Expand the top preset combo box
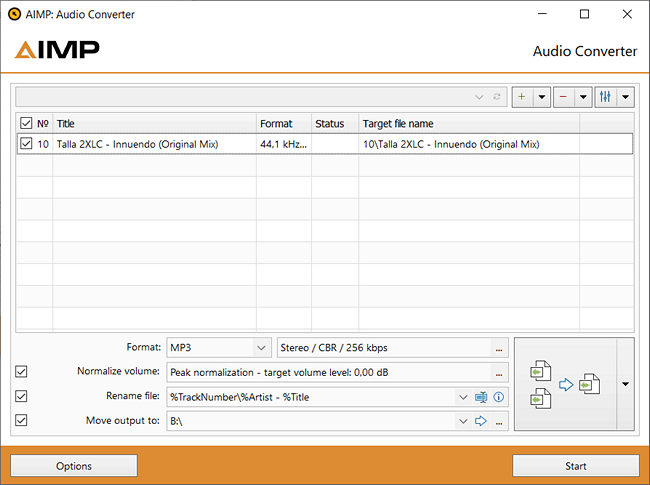 coord(479,97)
